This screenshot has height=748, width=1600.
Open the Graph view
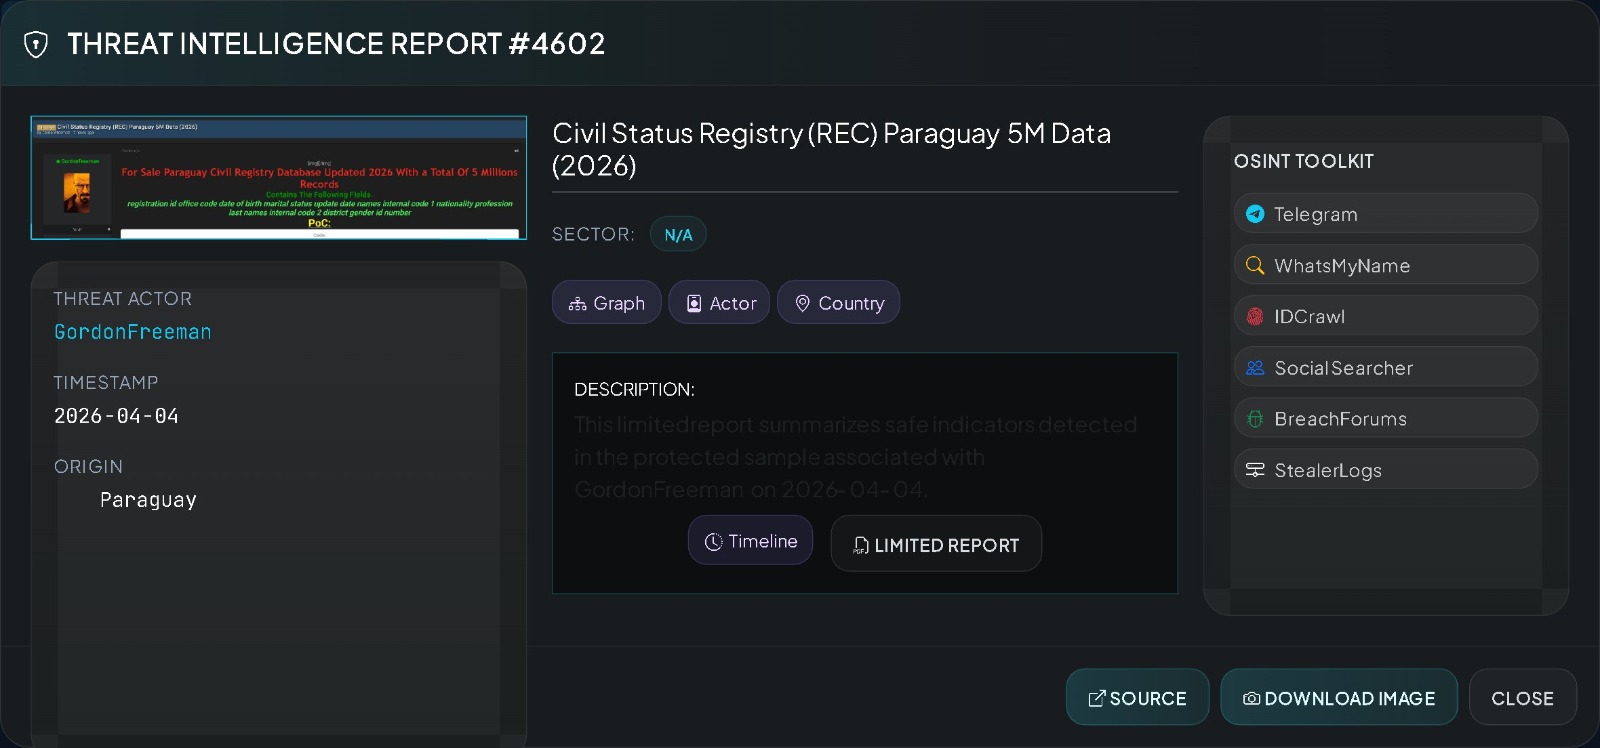click(606, 303)
